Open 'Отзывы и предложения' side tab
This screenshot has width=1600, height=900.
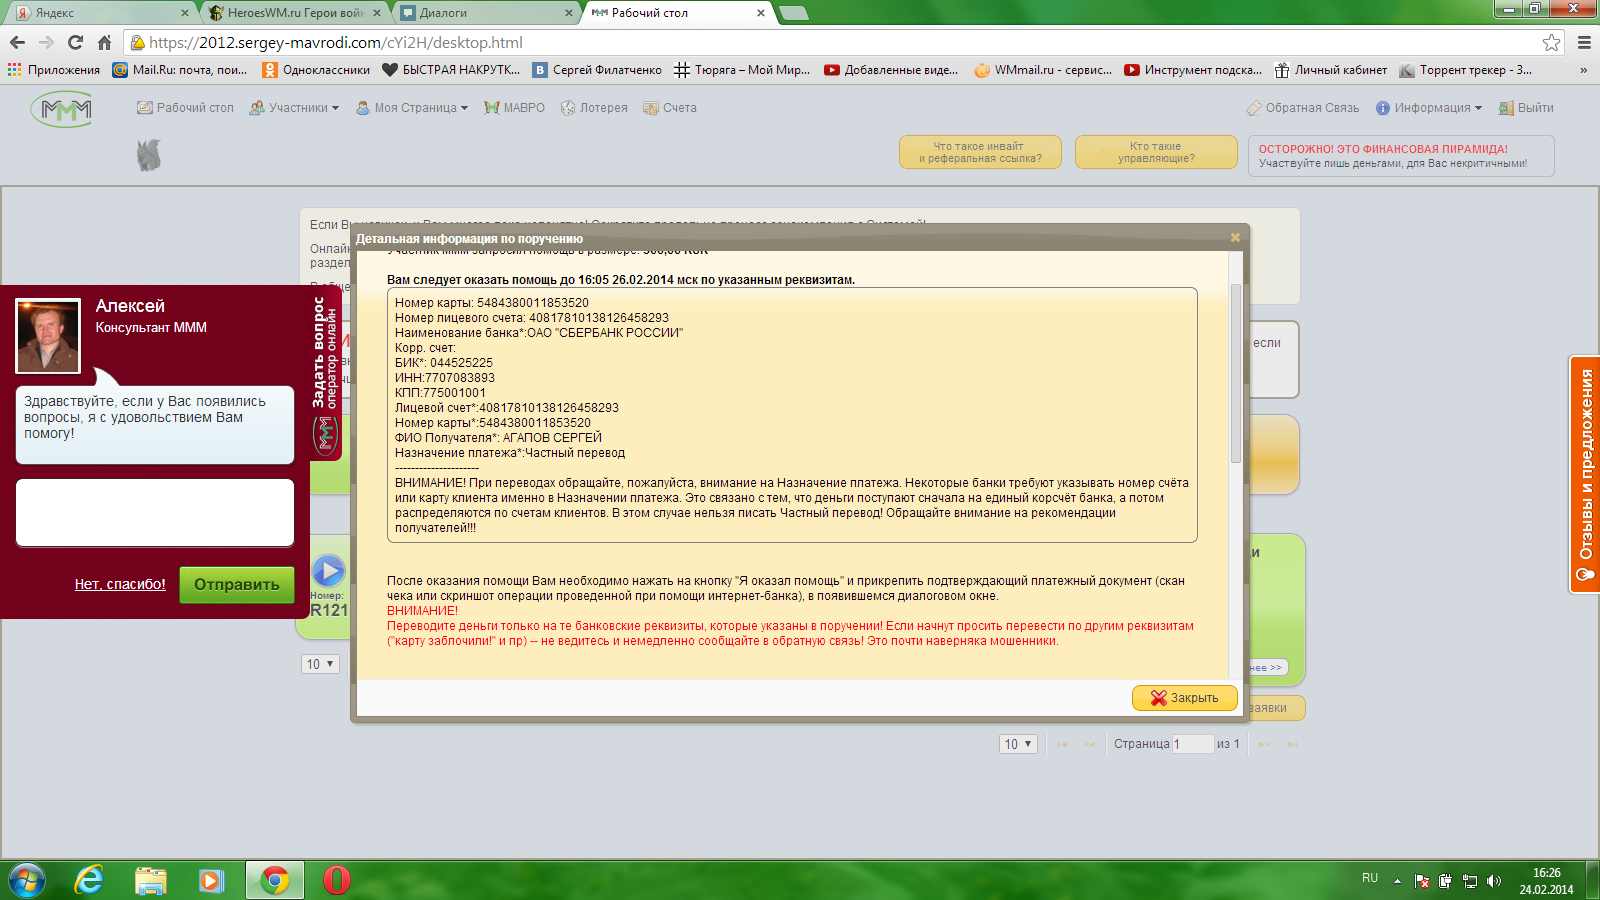click(1585, 474)
